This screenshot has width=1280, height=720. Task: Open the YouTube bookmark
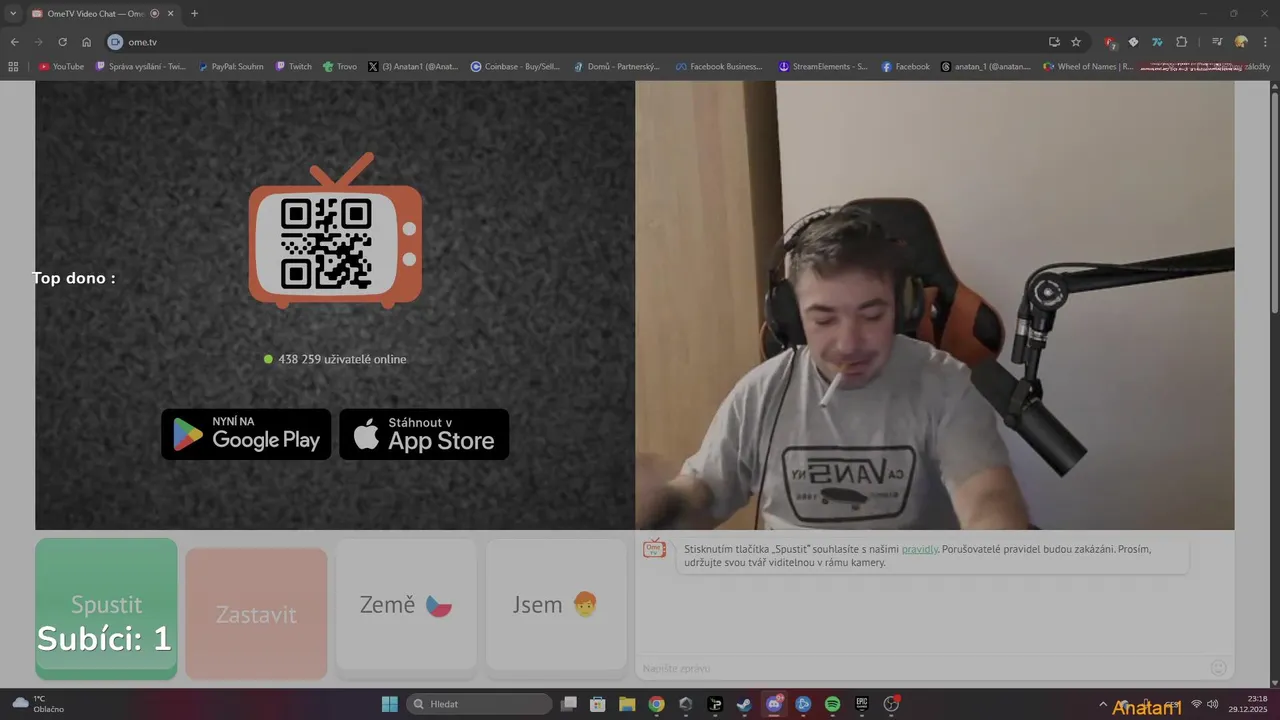point(61,67)
